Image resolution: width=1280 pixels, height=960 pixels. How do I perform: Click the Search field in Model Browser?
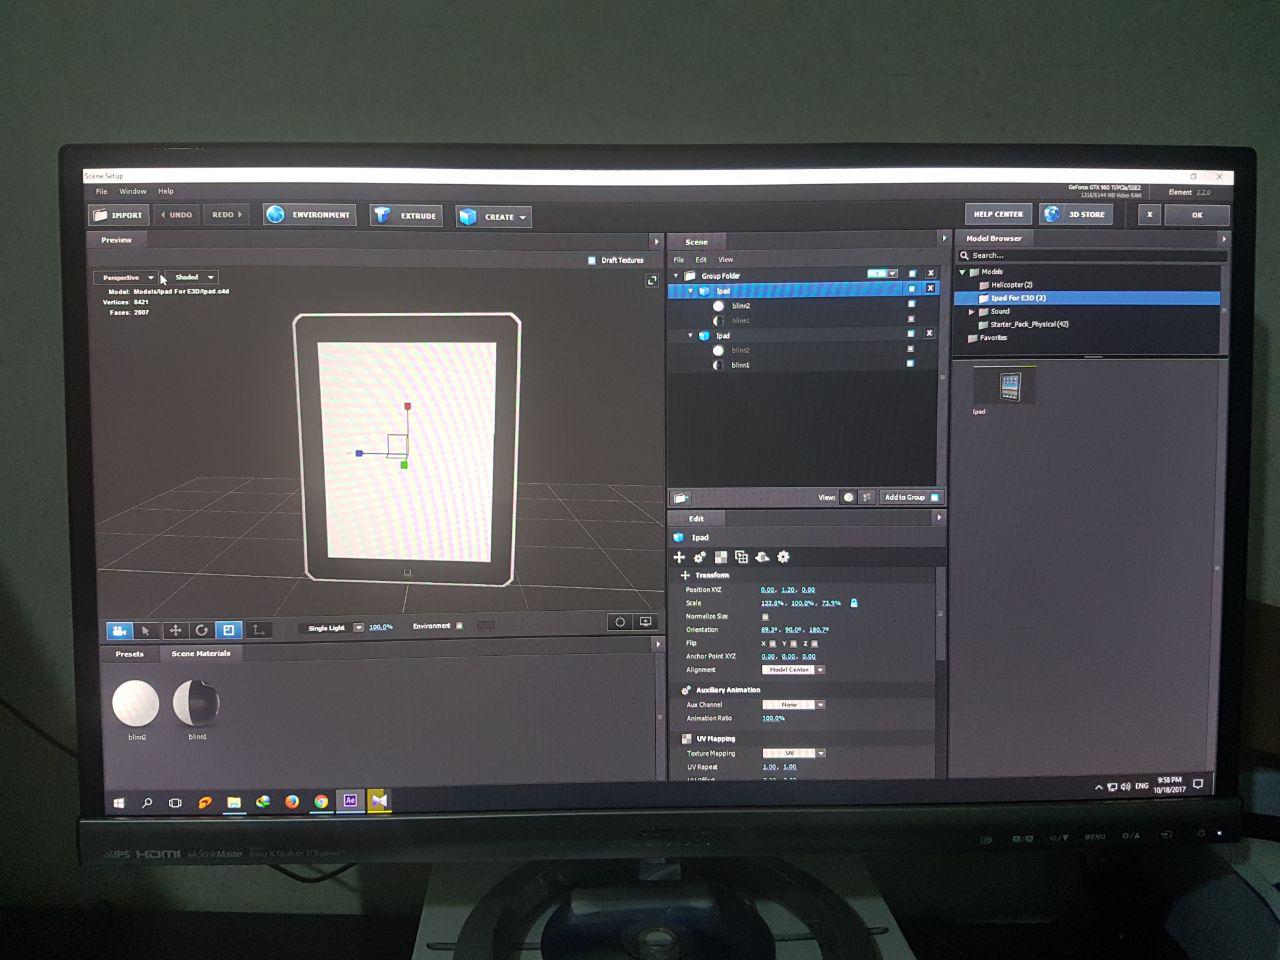[1090, 256]
